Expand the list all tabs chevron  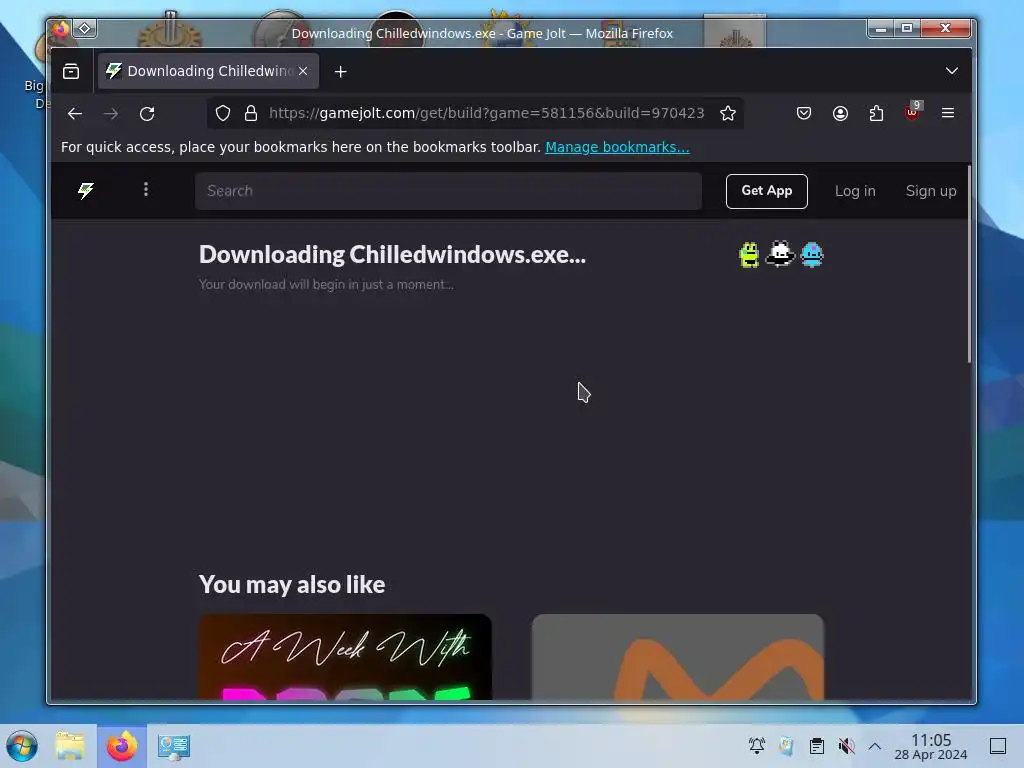[x=952, y=71]
